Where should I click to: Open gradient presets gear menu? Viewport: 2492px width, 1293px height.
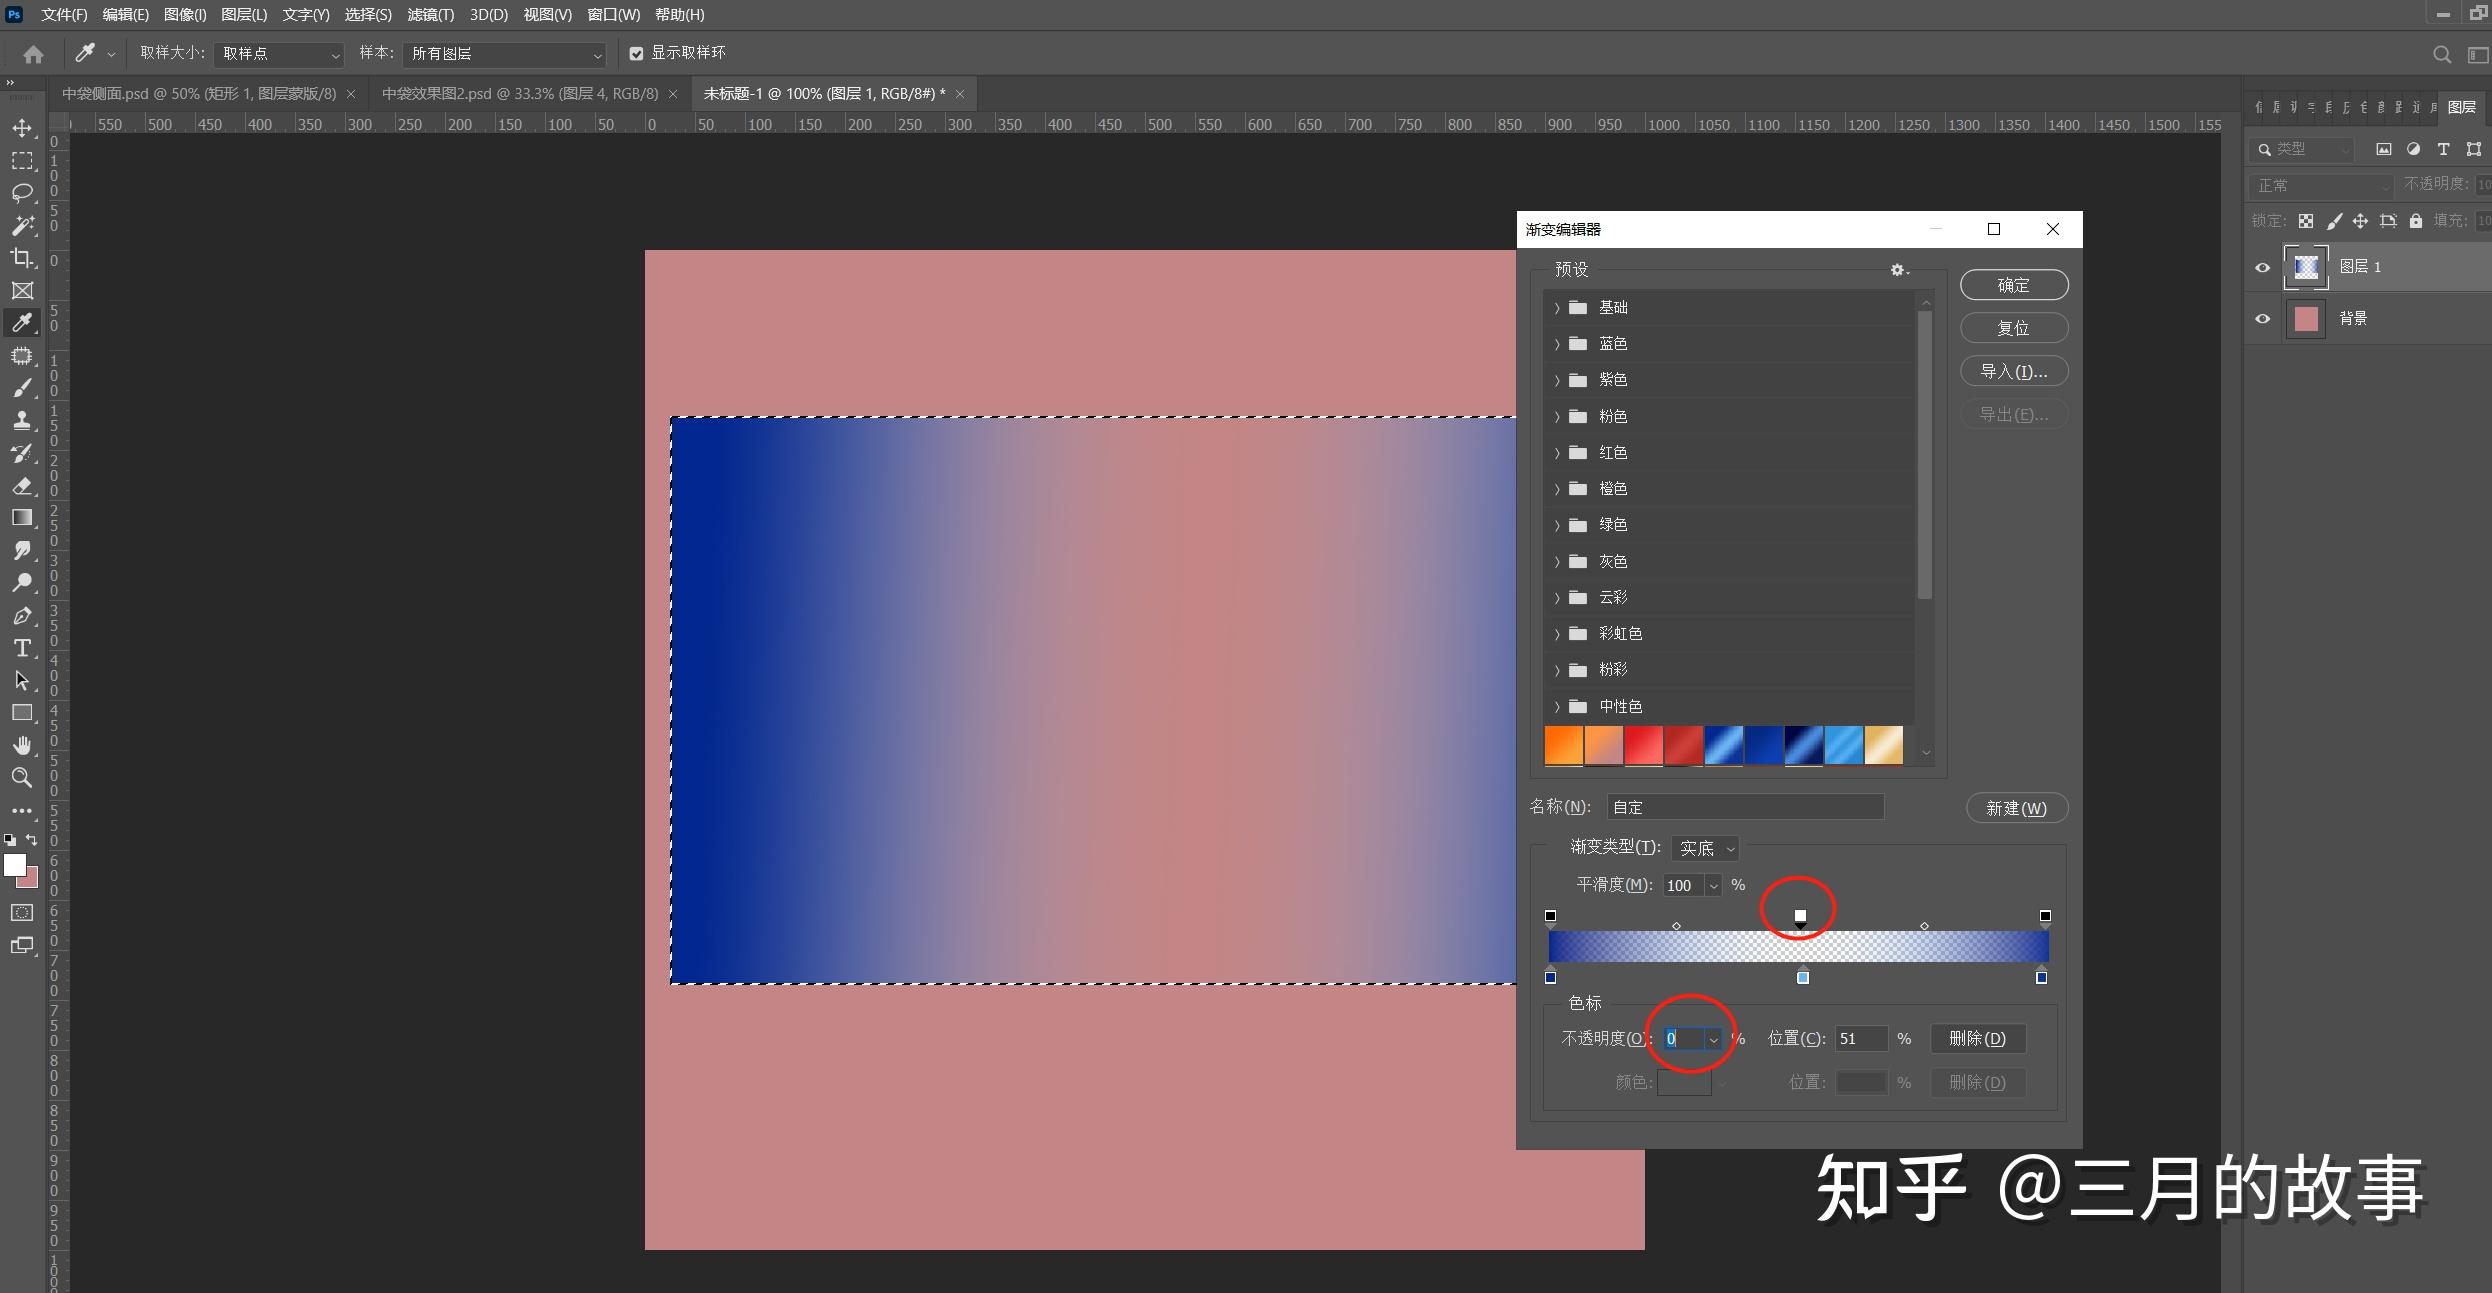click(x=1898, y=270)
